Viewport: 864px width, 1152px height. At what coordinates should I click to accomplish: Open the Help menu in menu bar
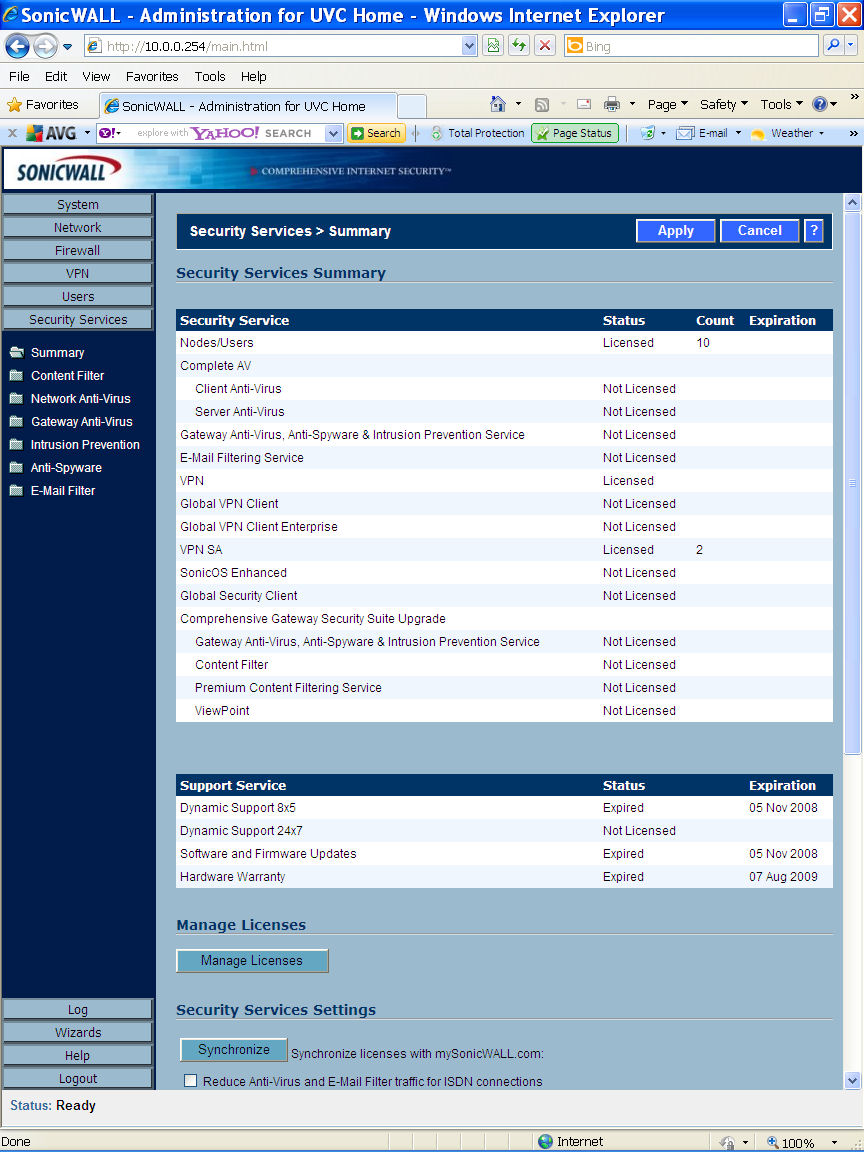point(253,76)
